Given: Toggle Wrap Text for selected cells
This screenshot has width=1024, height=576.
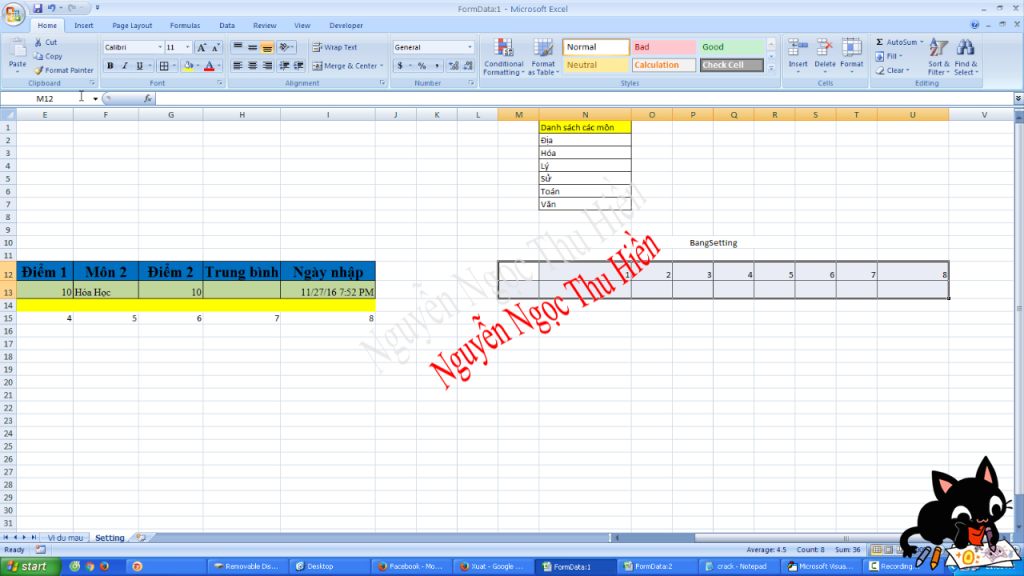Looking at the screenshot, I should [x=334, y=47].
